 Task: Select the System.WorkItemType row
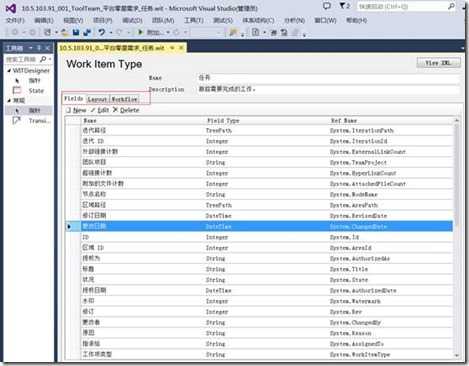259,354
